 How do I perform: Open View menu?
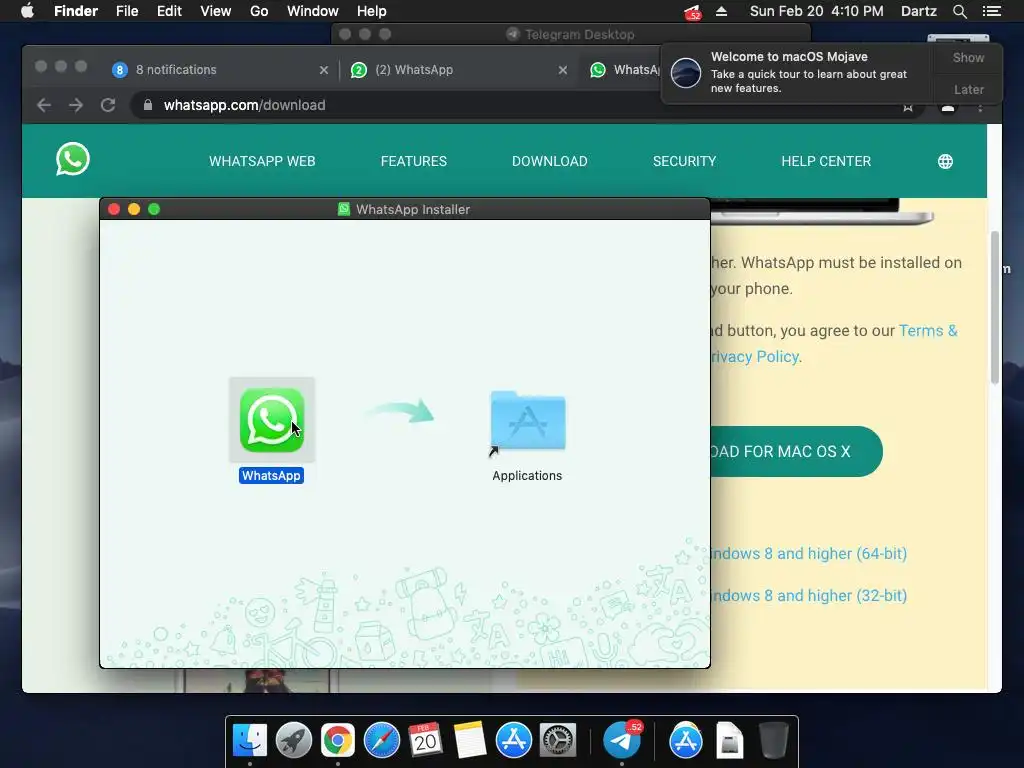pyautogui.click(x=216, y=11)
